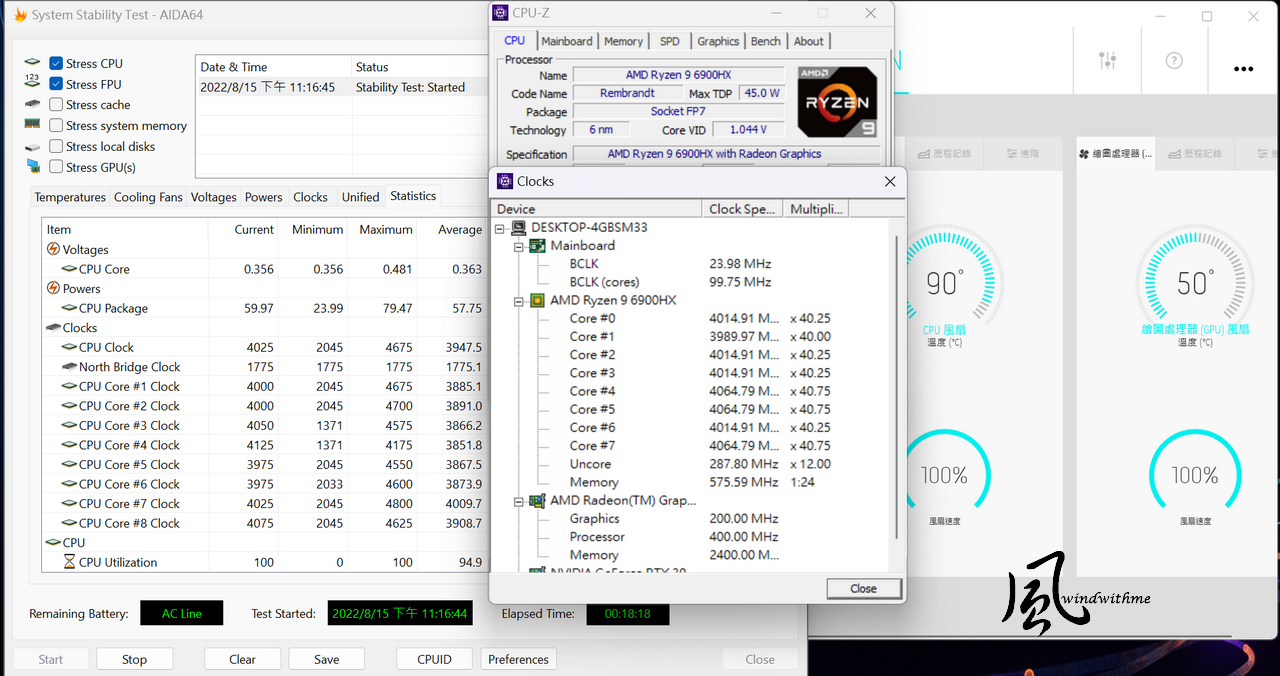Open the SPD tab in CPU-Z
The height and width of the screenshot is (676, 1280).
pos(669,41)
